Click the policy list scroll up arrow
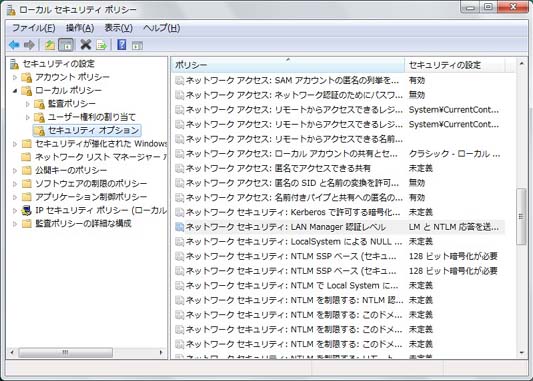The height and width of the screenshot is (381, 533). coord(521,64)
